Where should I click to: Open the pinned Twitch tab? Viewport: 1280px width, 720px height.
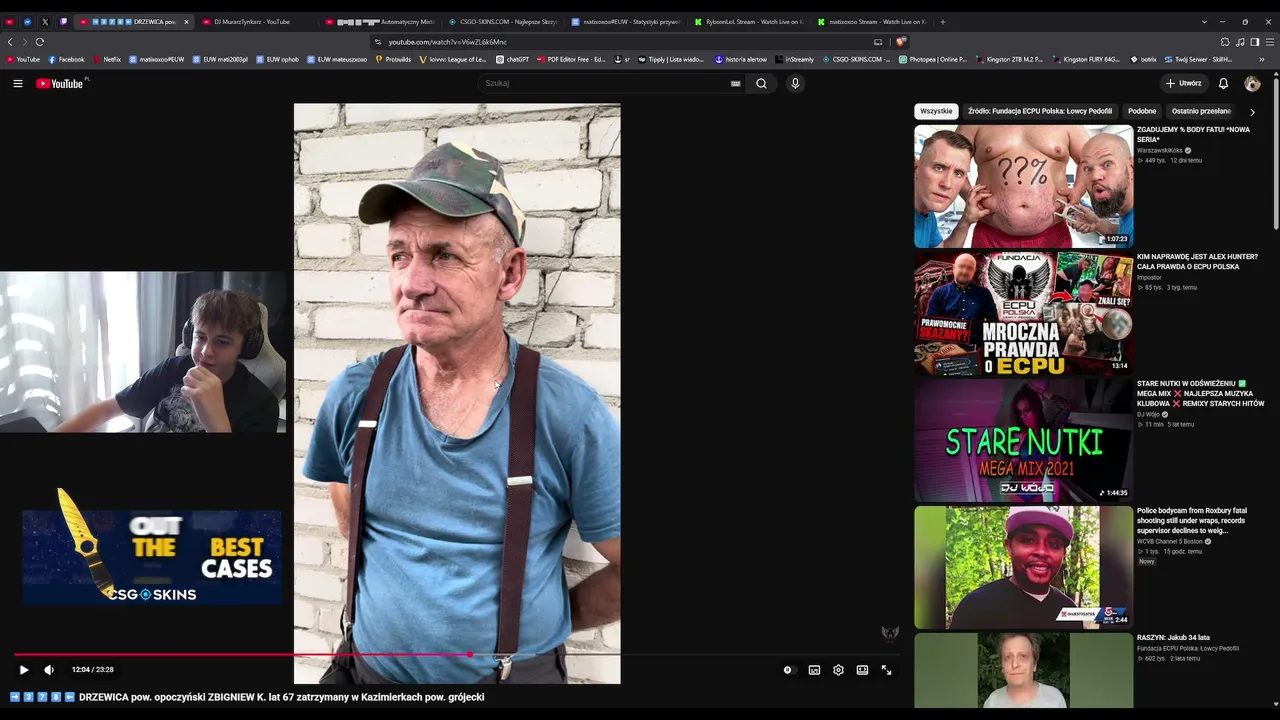click(63, 21)
